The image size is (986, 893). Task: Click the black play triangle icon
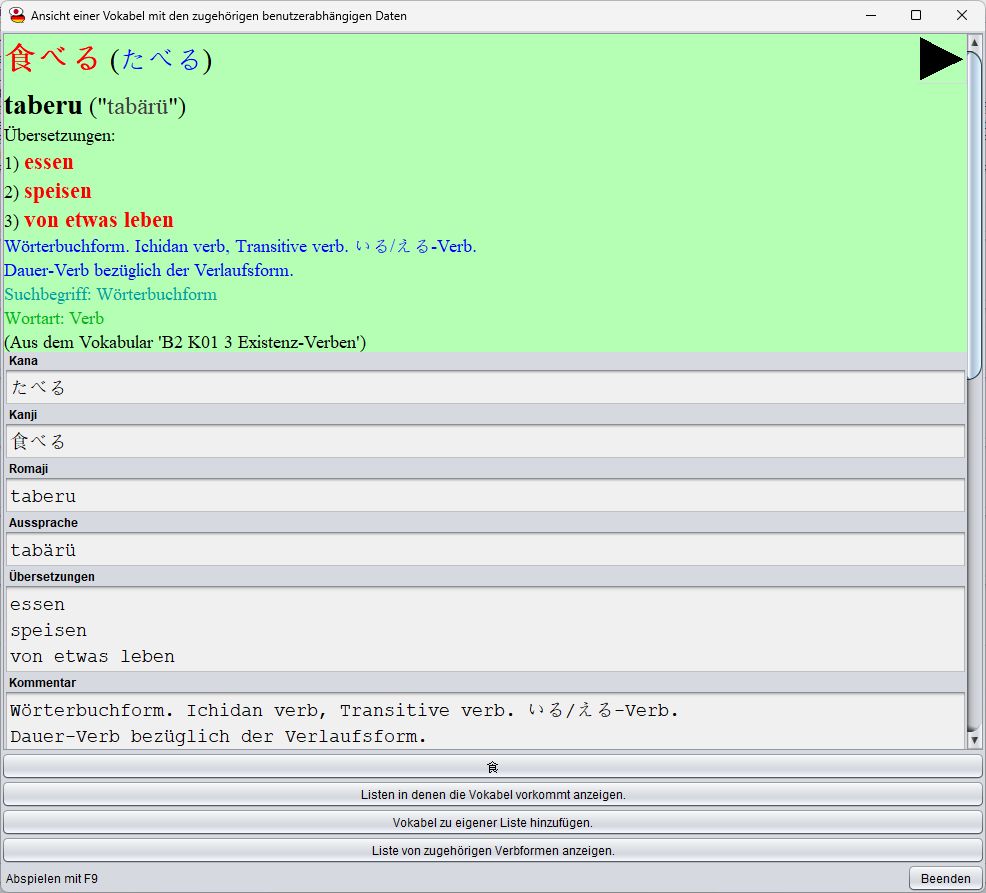940,59
